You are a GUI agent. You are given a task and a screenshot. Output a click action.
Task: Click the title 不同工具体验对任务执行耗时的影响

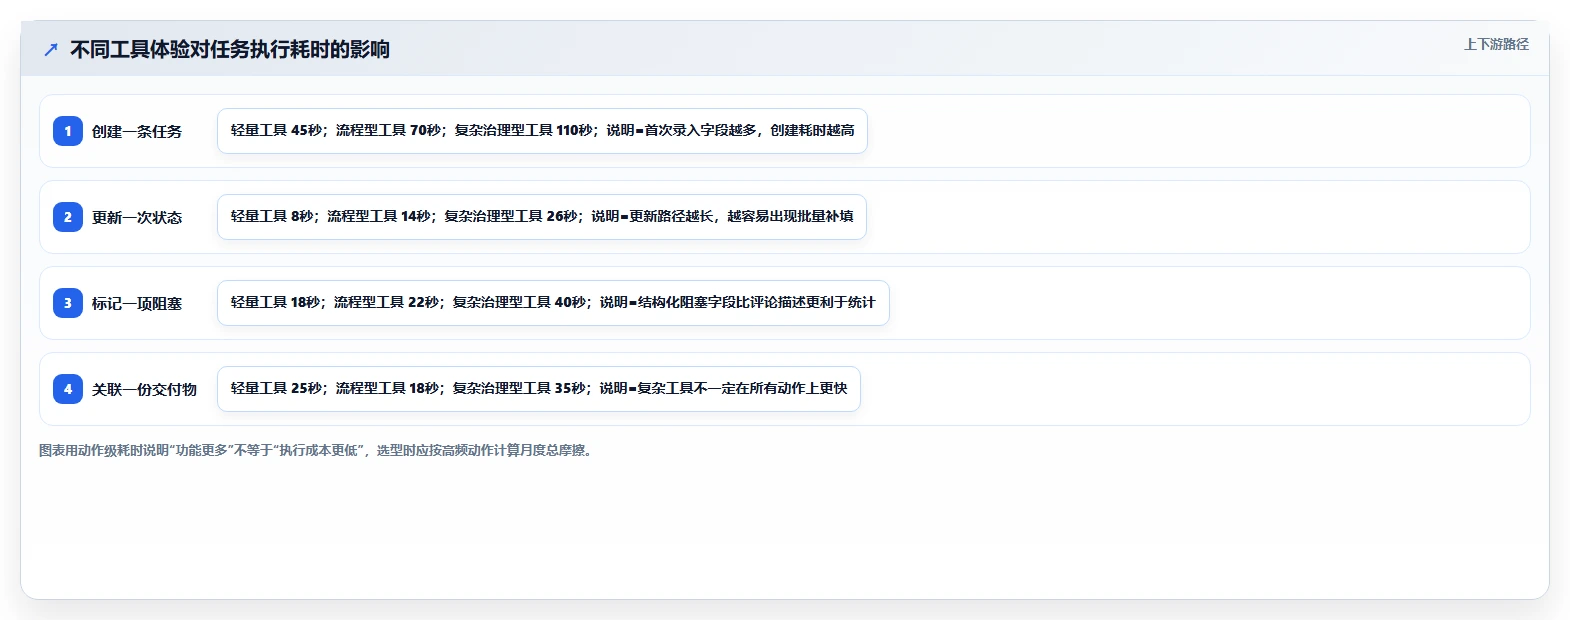click(230, 49)
